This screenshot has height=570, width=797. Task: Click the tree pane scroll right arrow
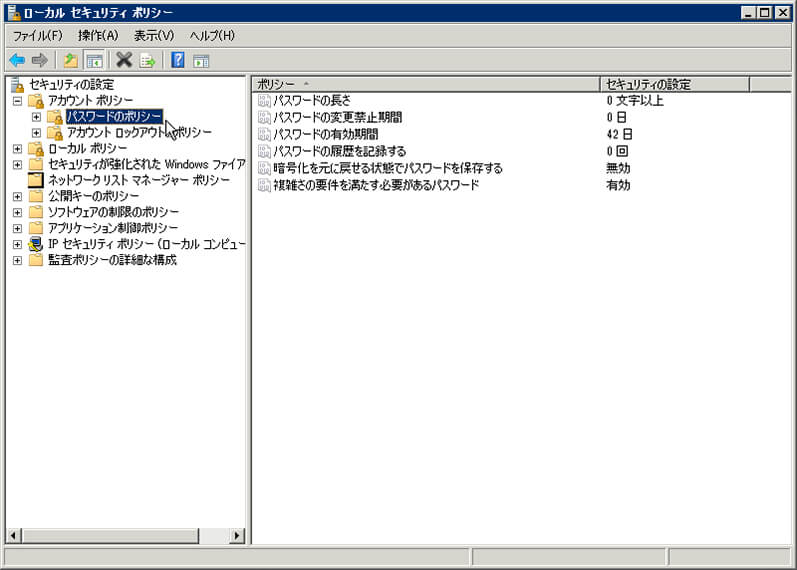(x=236, y=535)
